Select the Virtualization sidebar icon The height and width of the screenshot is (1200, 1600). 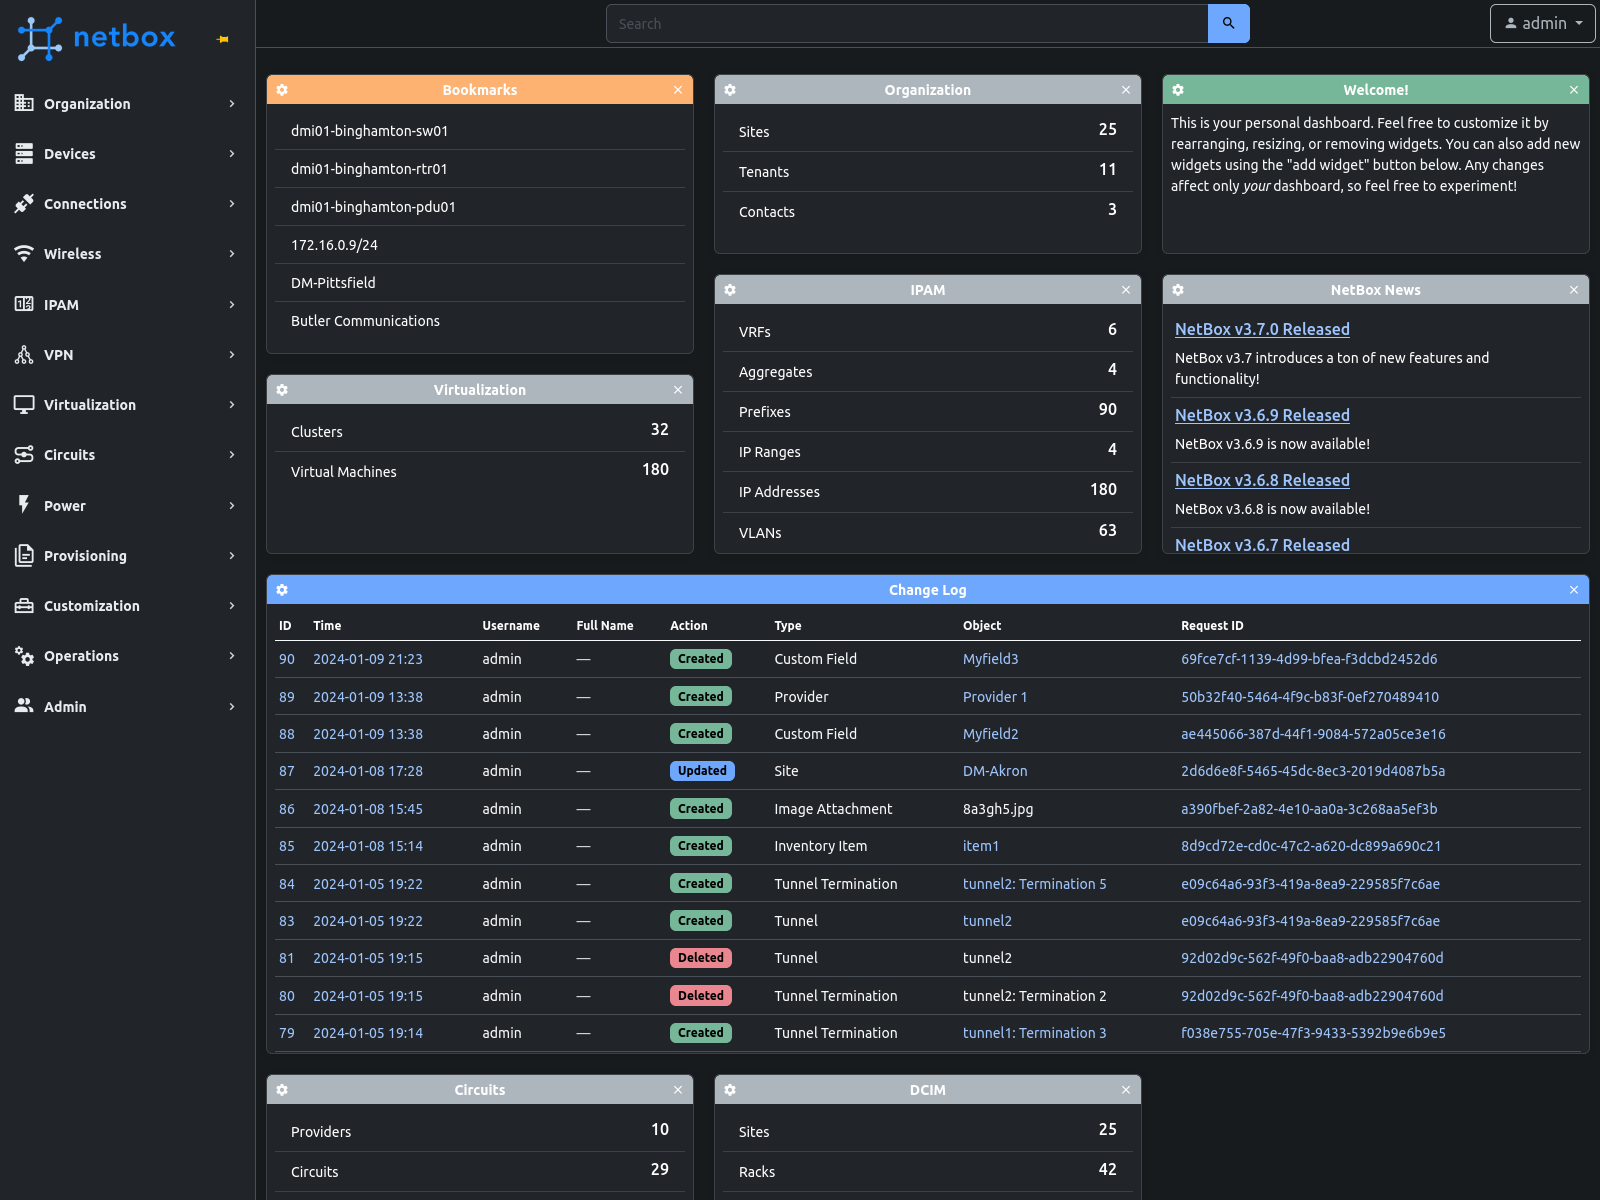tap(24, 405)
